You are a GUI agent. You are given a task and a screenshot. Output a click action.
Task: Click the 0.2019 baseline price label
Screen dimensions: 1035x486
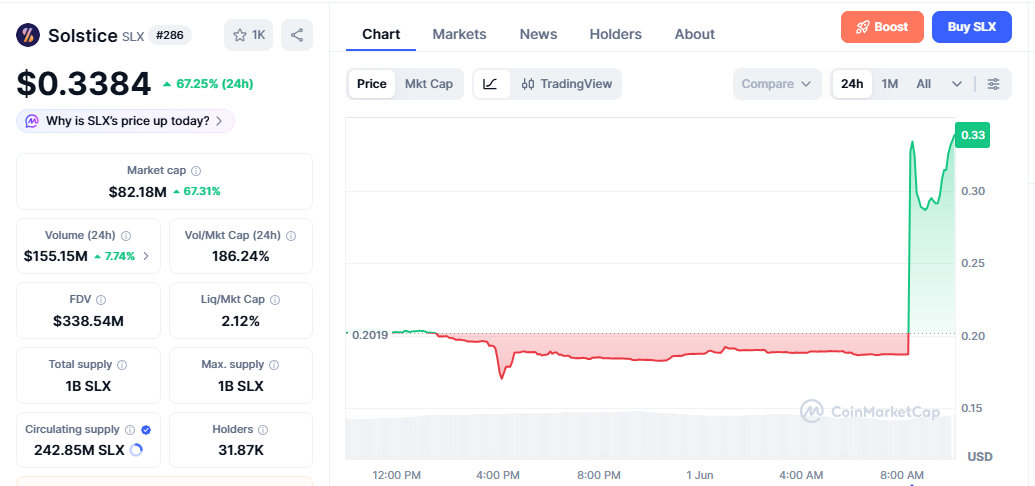click(370, 334)
